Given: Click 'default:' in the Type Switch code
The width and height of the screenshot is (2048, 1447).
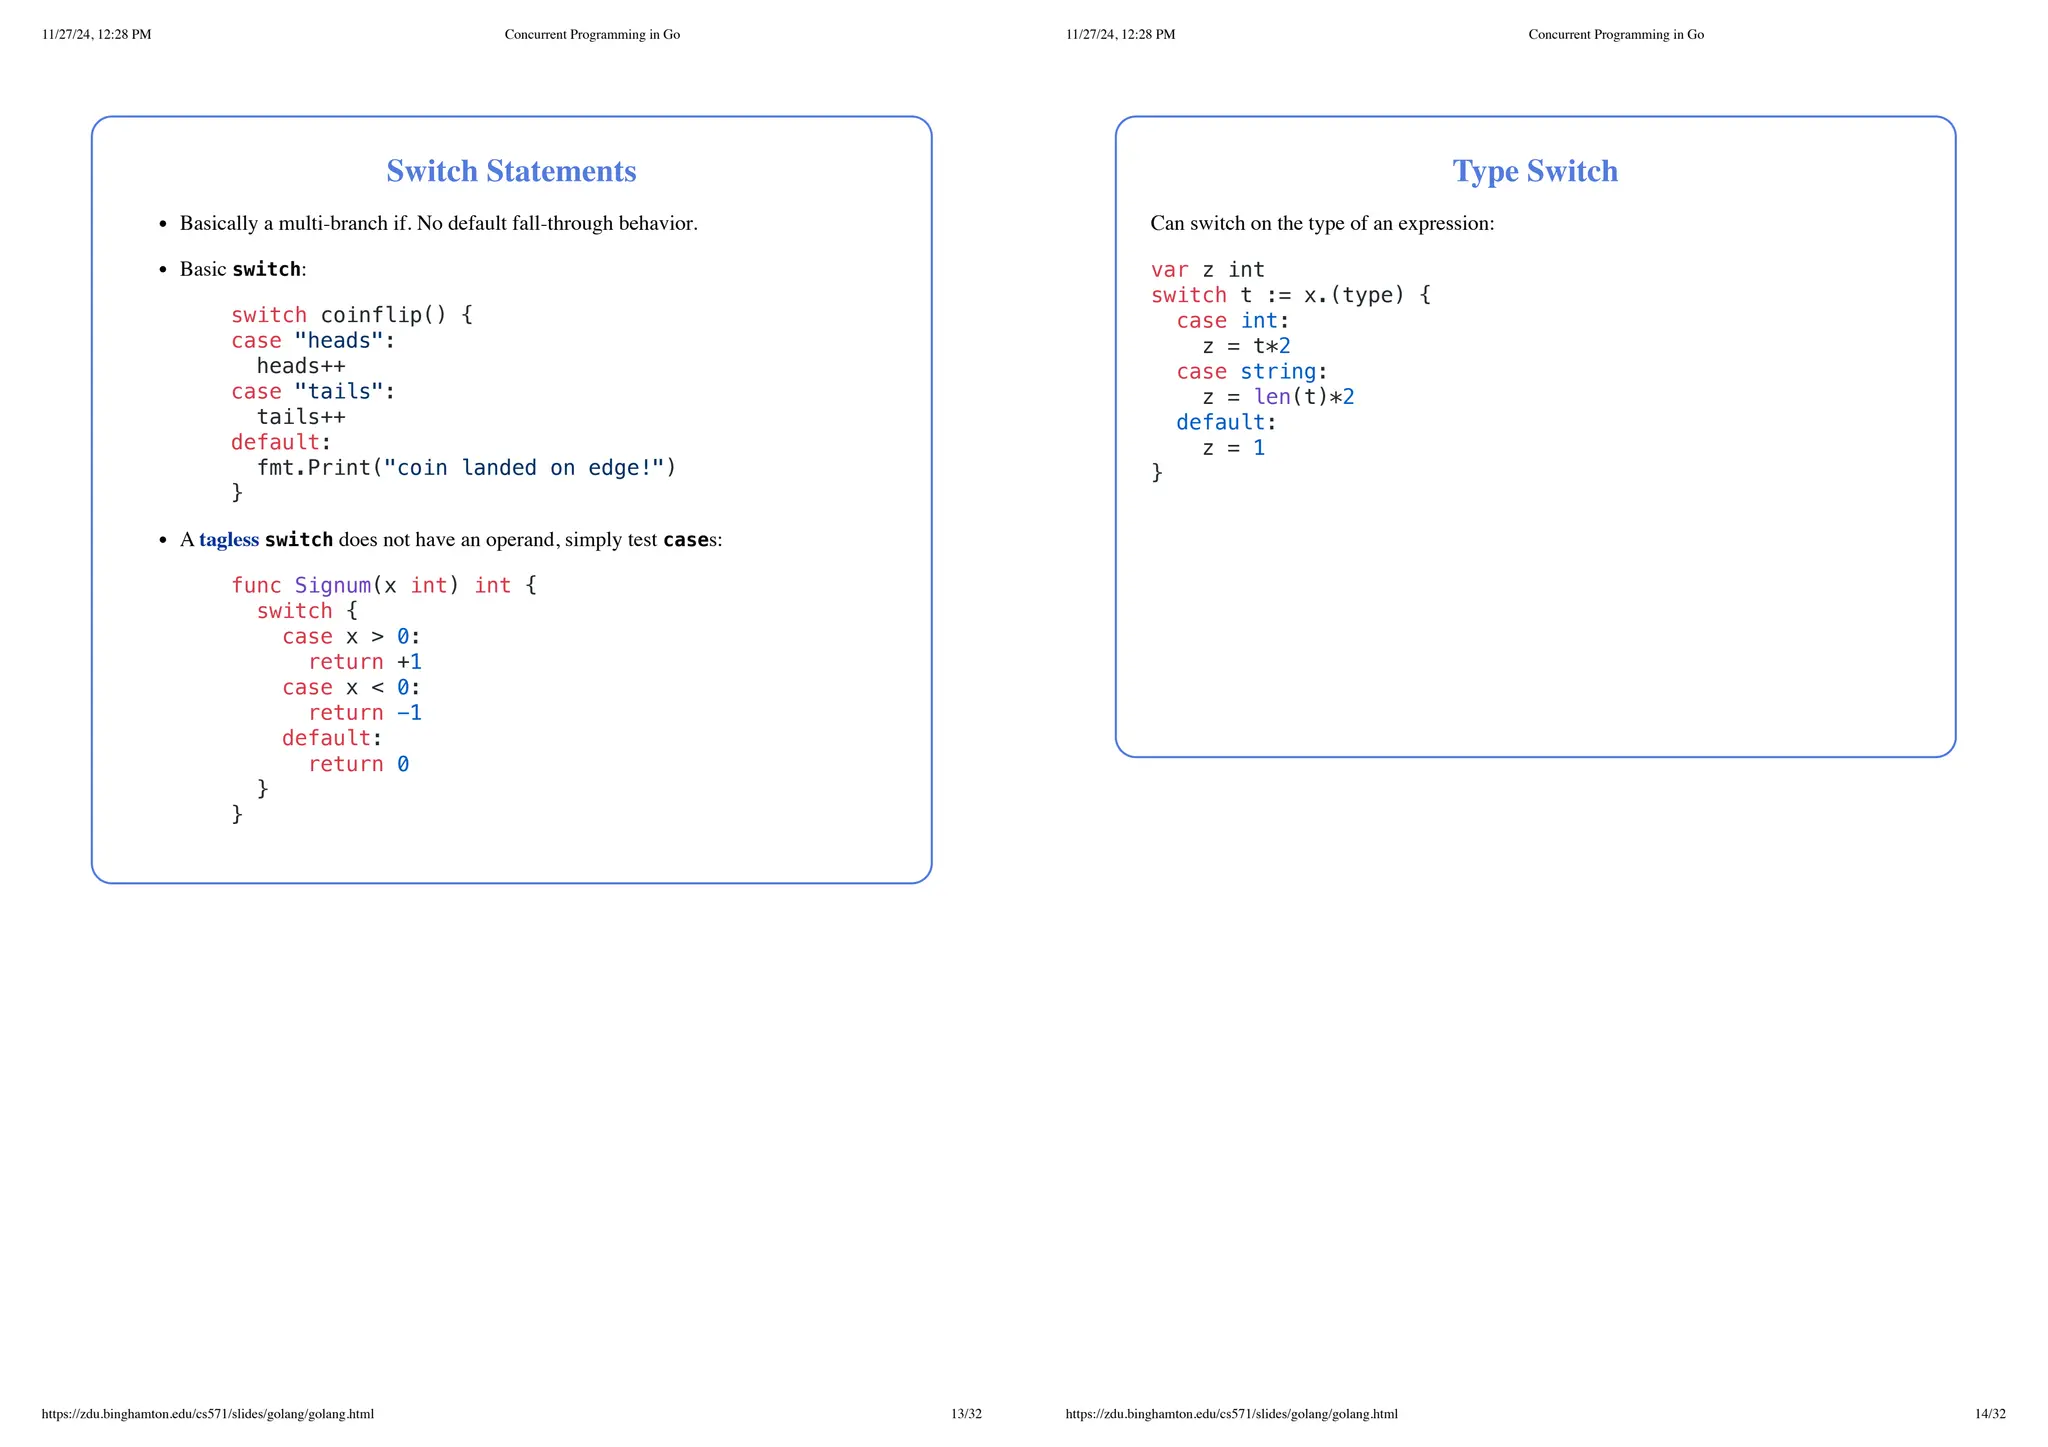Looking at the screenshot, I should click(x=1227, y=422).
